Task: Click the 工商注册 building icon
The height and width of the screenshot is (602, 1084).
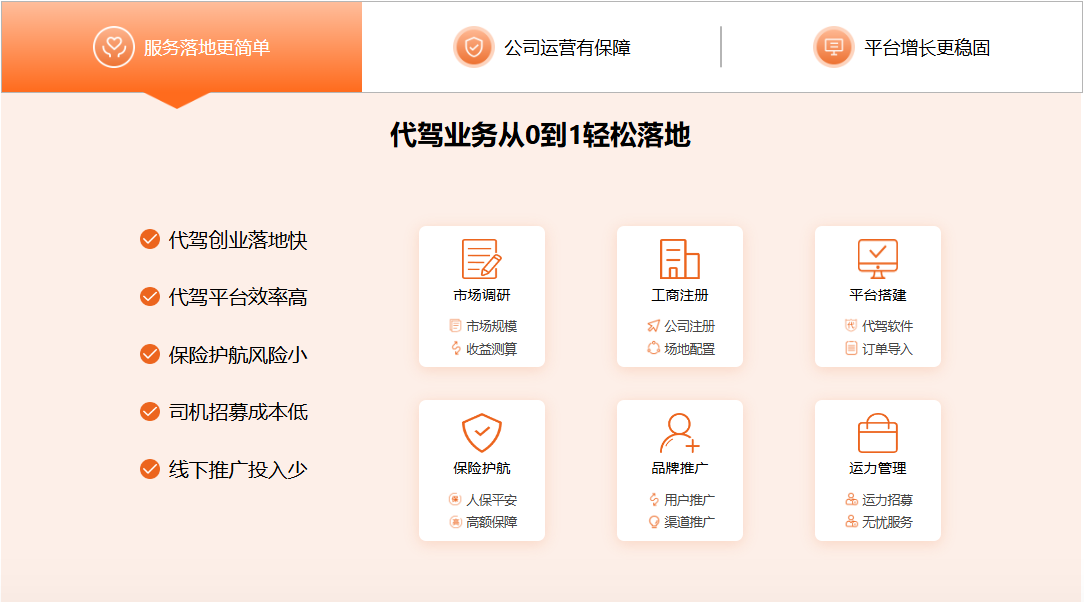Action: click(x=679, y=259)
